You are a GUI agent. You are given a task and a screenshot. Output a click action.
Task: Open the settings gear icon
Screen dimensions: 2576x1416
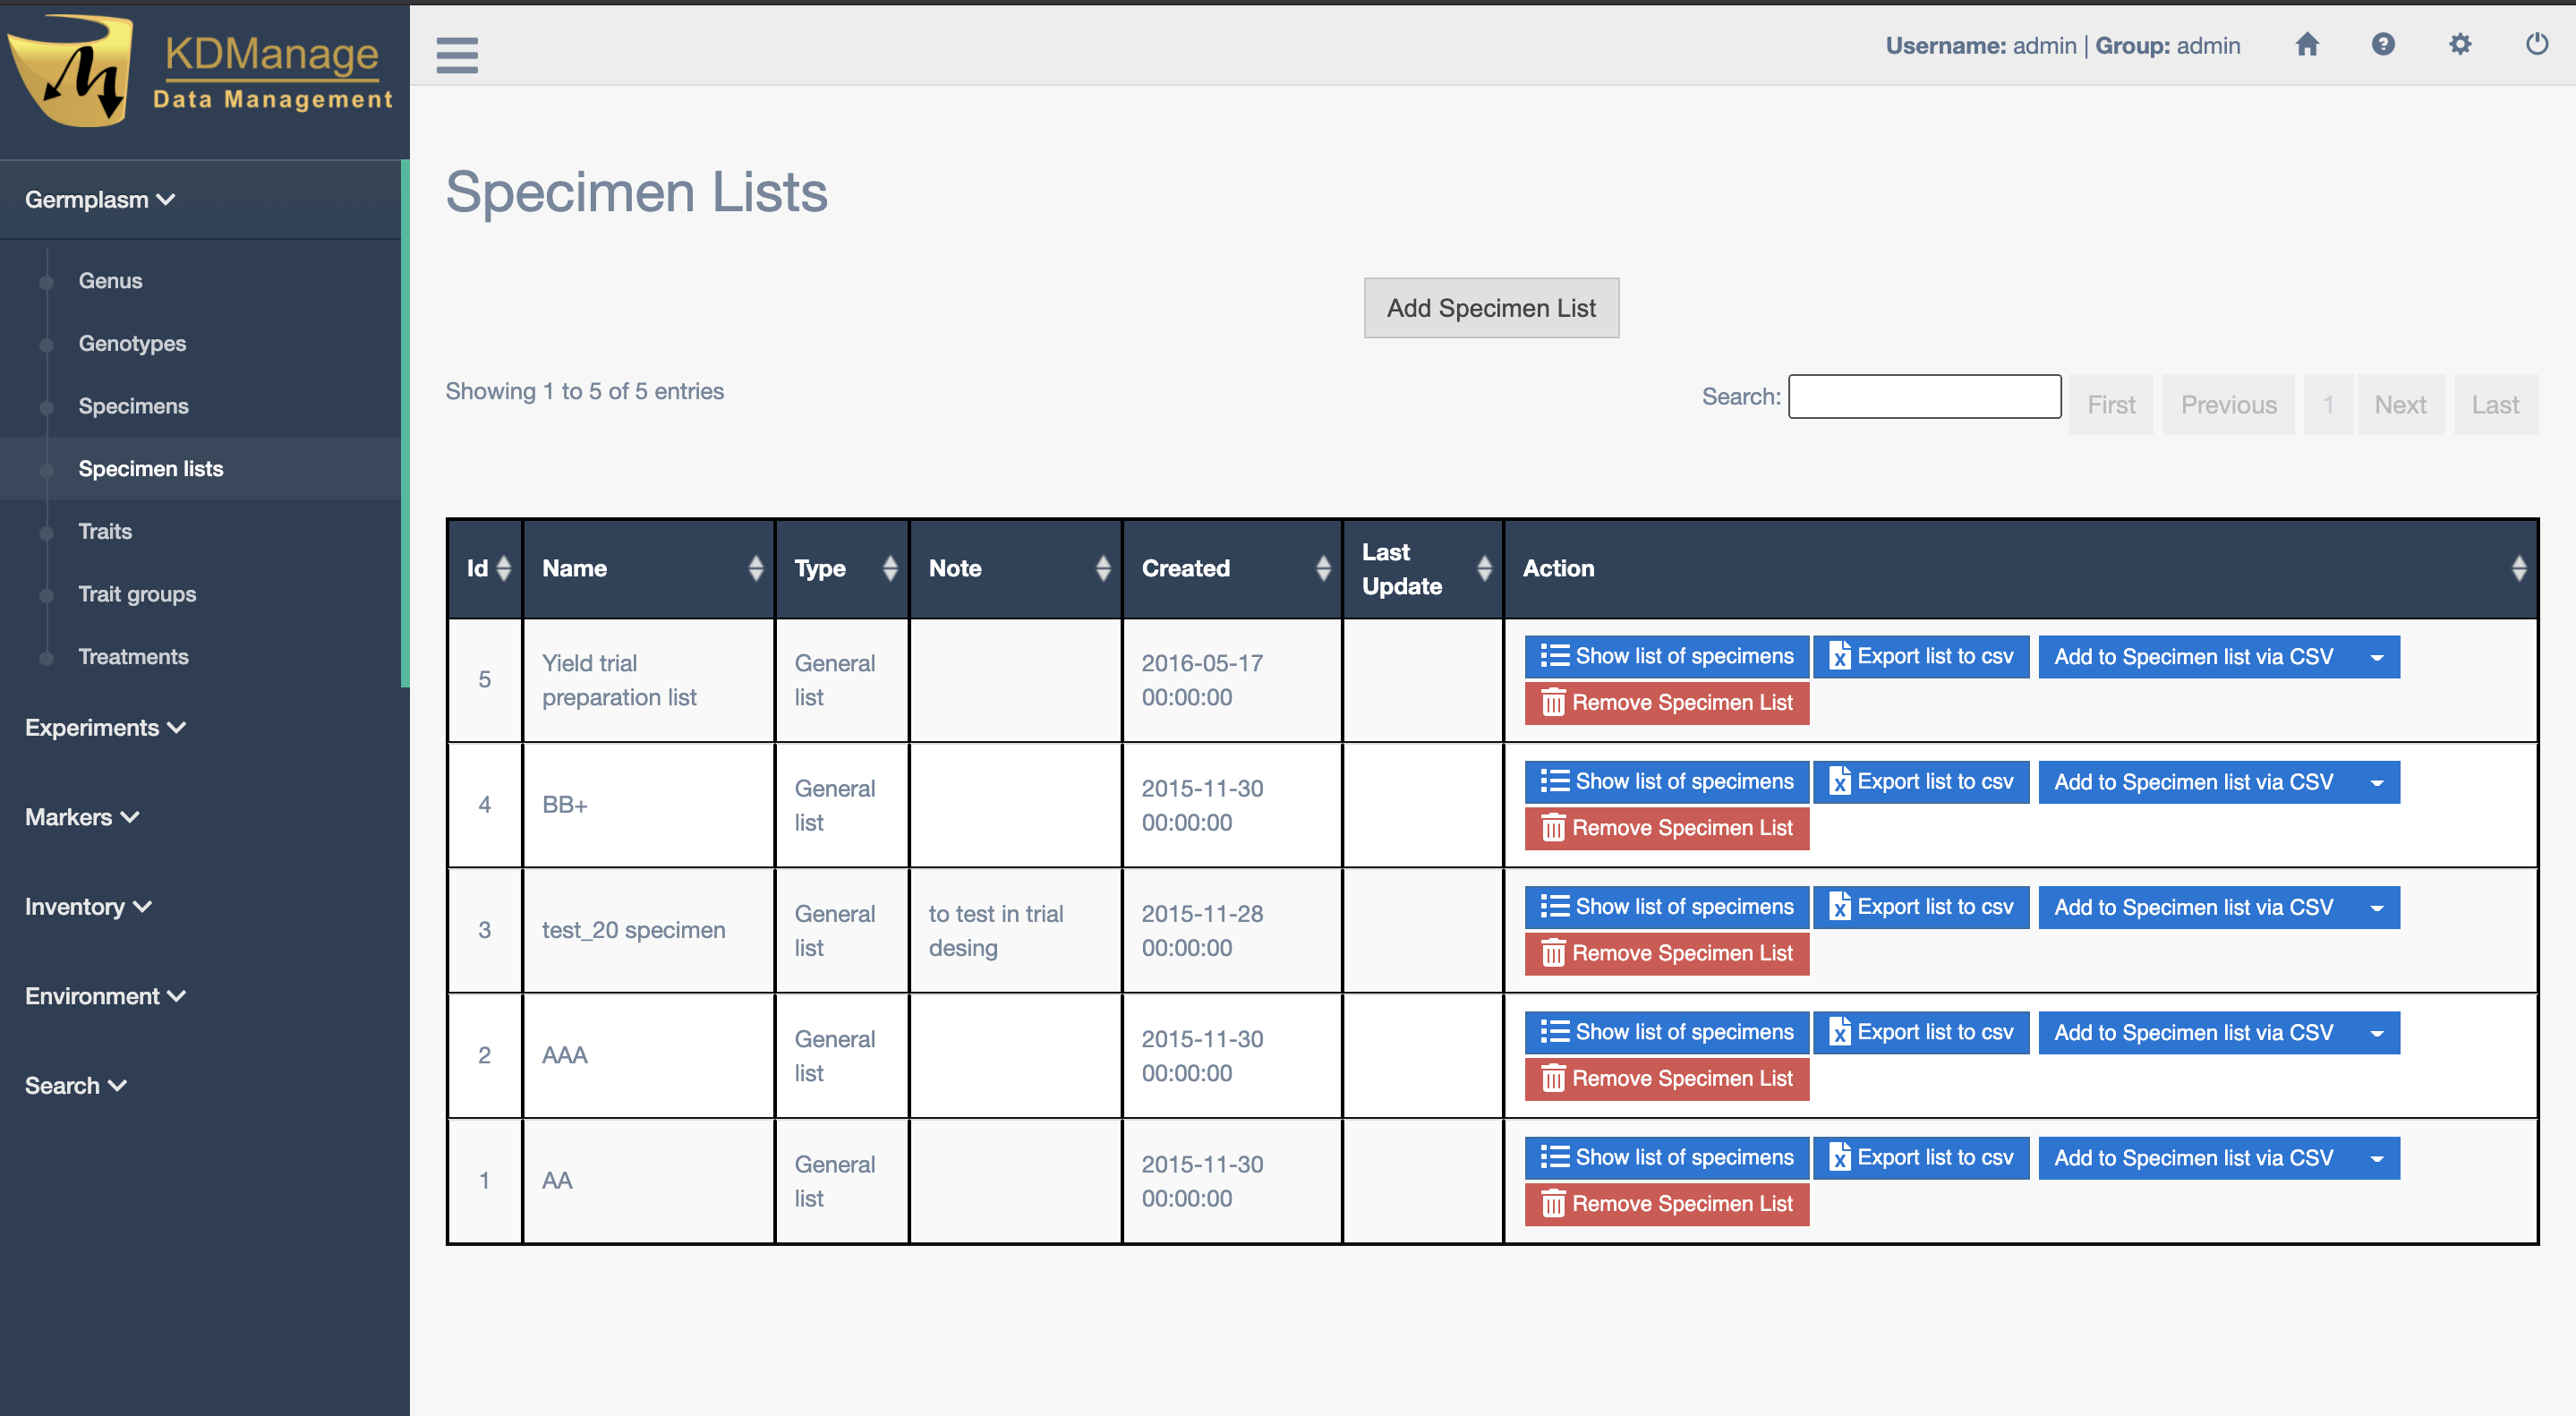coord(2460,45)
